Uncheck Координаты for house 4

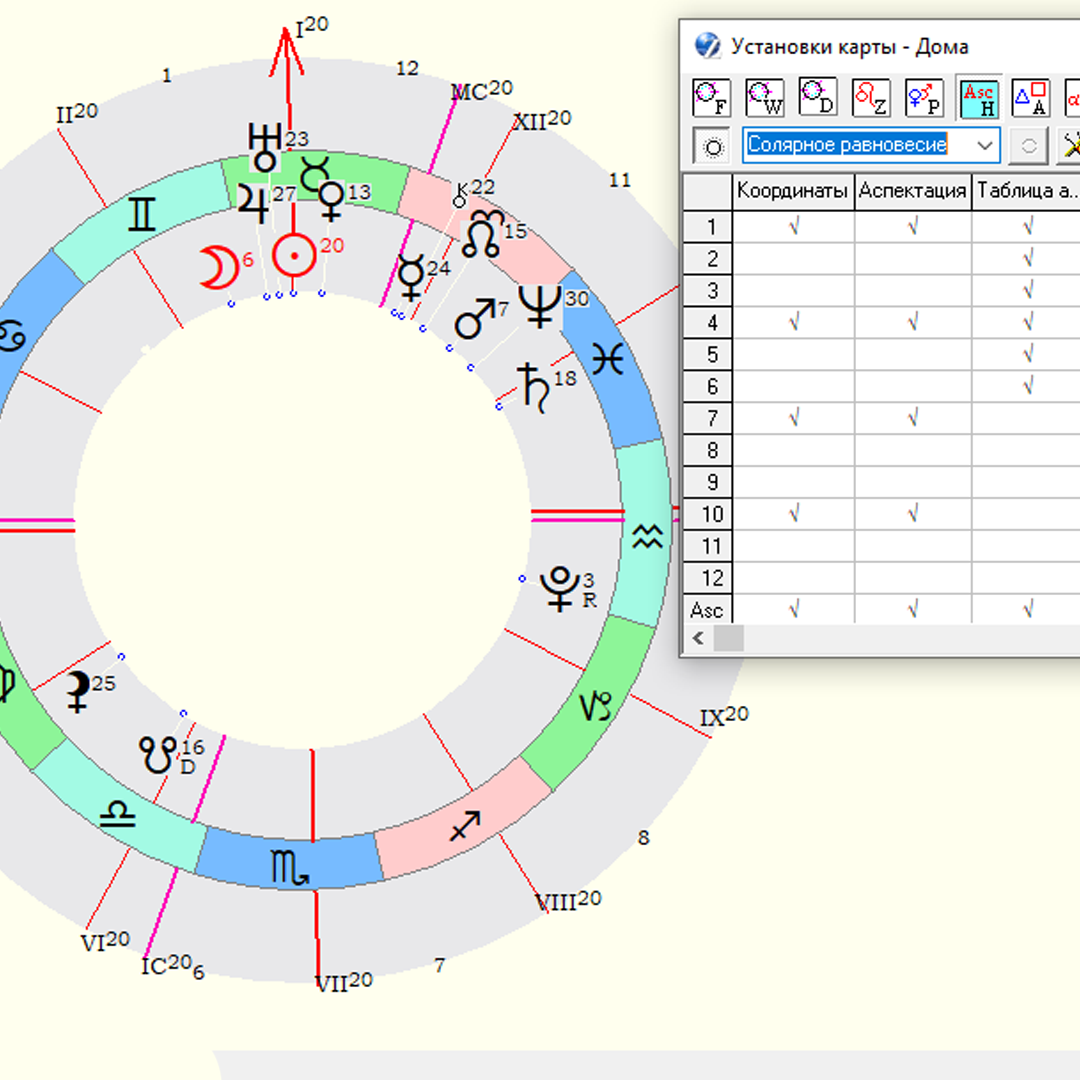point(793,322)
